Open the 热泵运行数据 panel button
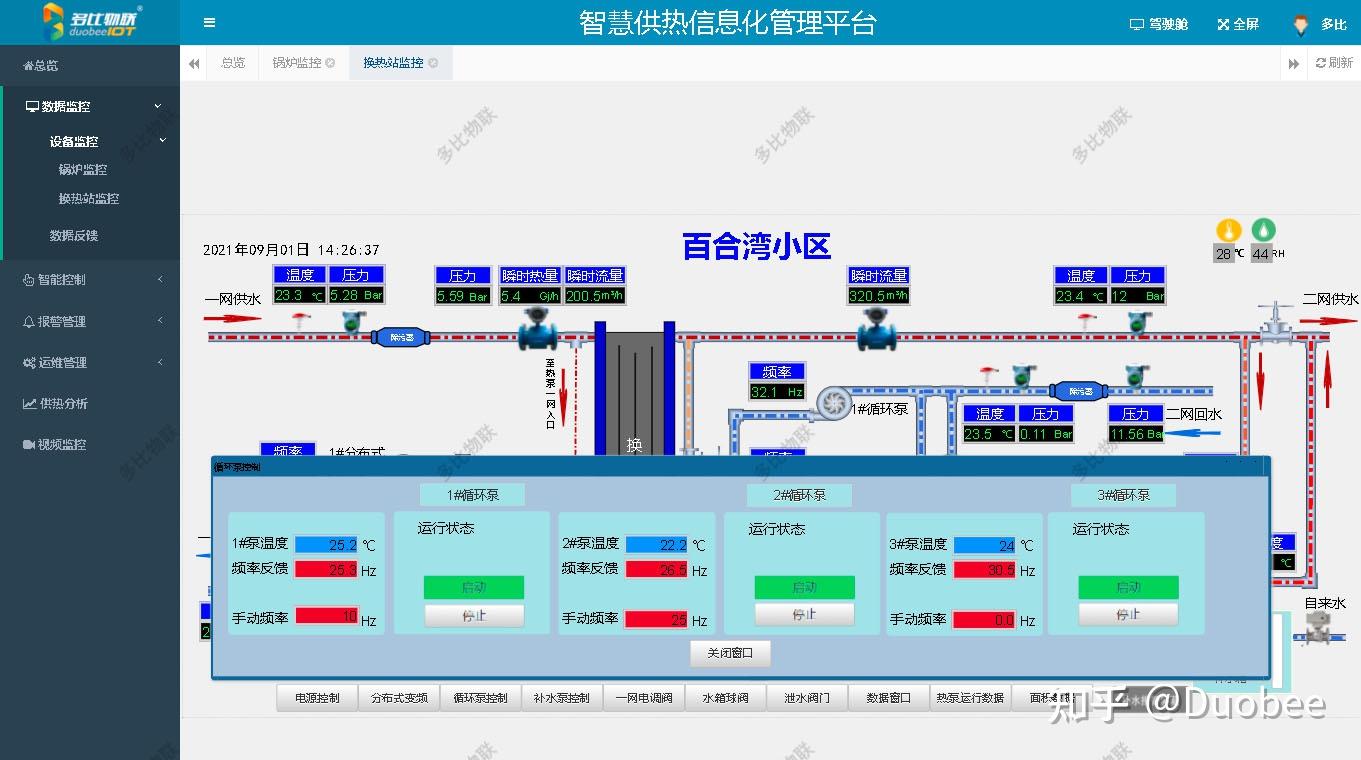The height and width of the screenshot is (760, 1361). click(970, 698)
